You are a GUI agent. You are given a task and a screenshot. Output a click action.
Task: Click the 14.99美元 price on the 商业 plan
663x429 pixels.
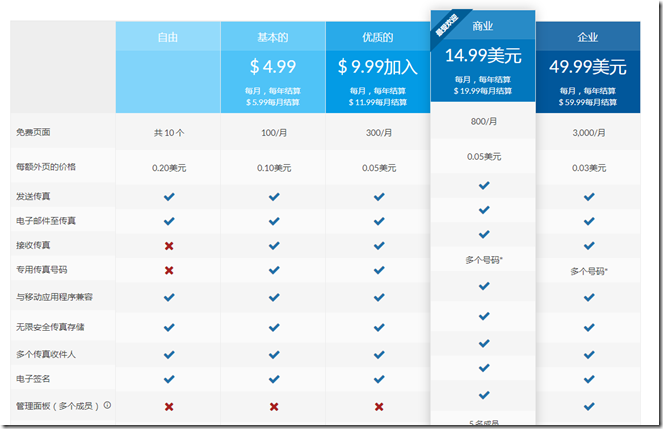coord(483,55)
